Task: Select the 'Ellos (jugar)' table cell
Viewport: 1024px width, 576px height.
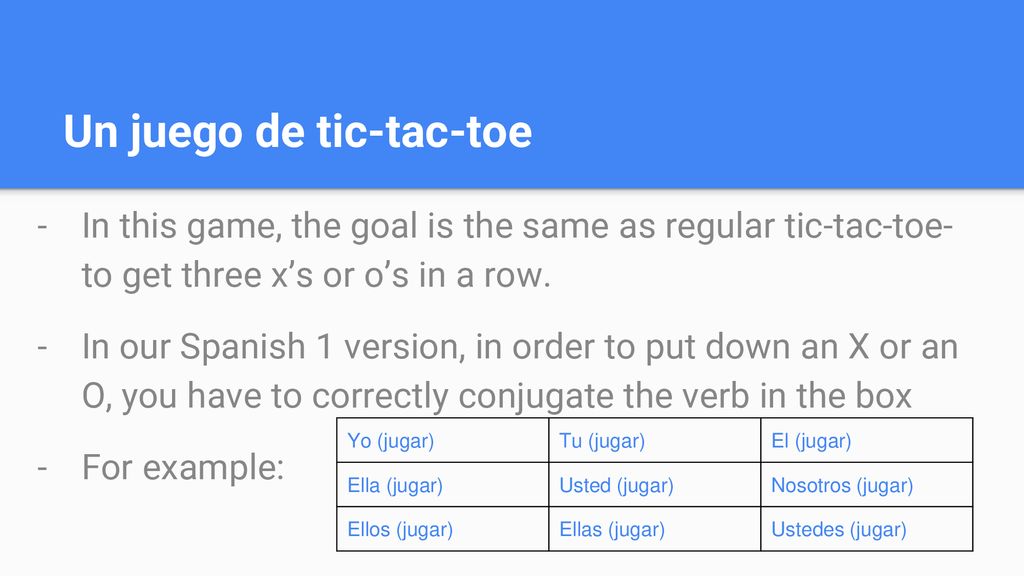Action: tap(443, 529)
